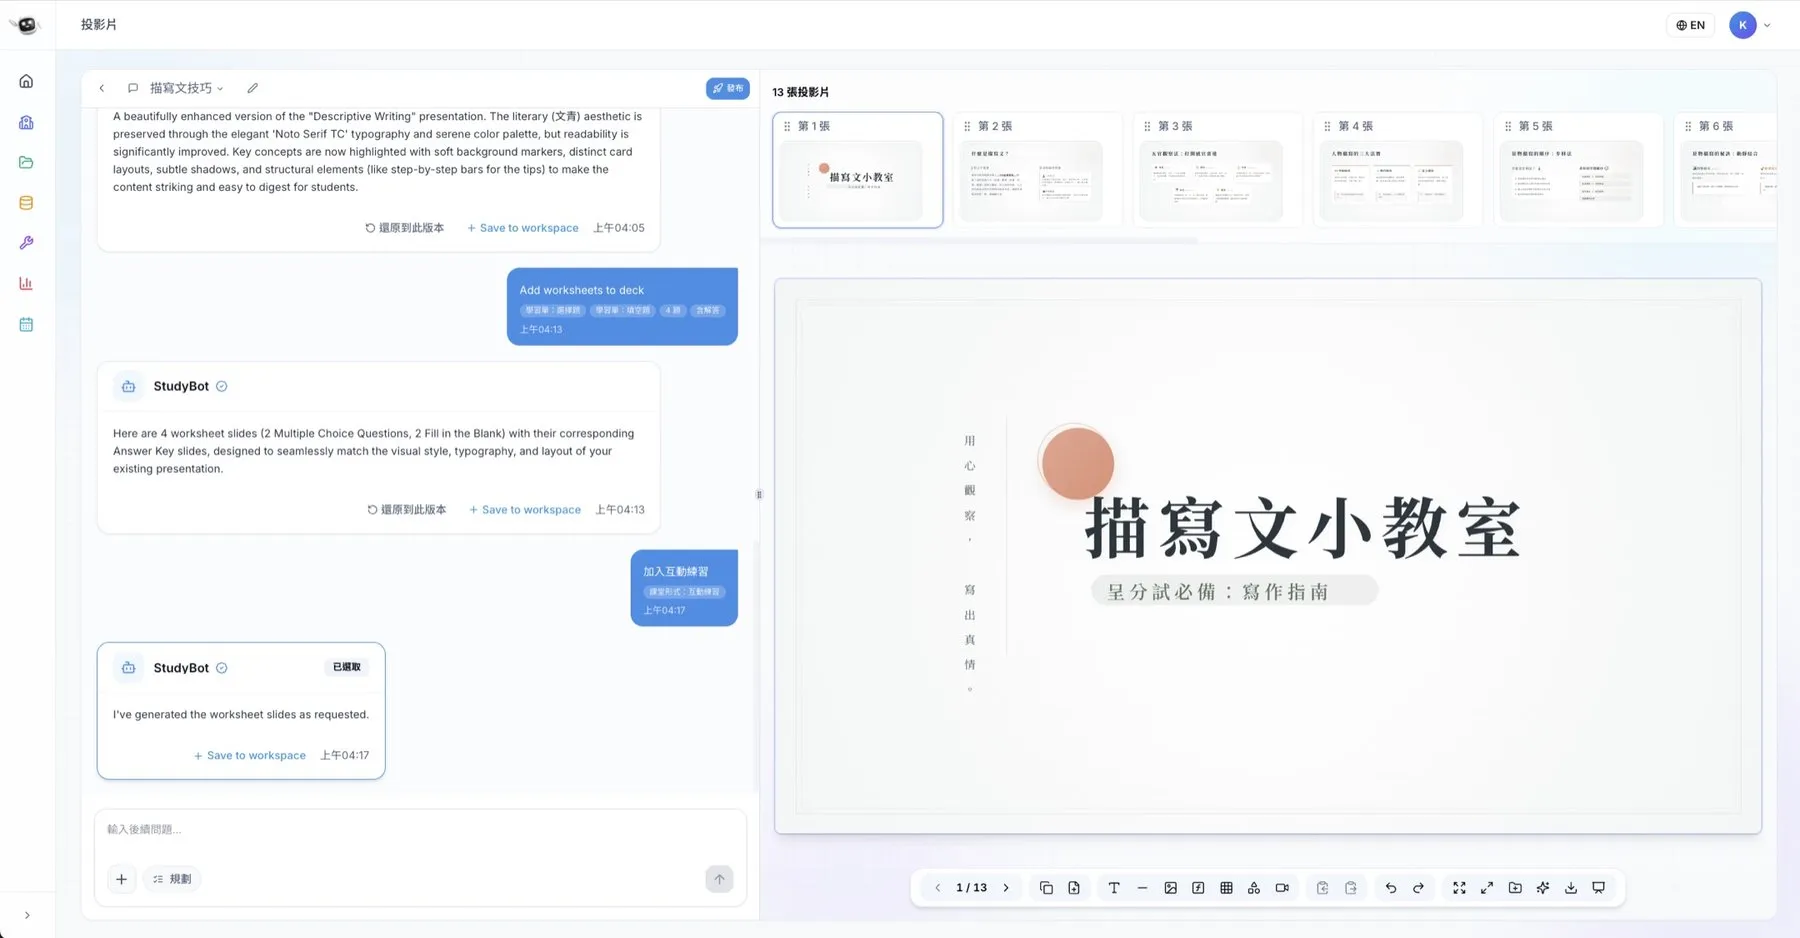Click Save to workspace on 上午04:13 message

(x=525, y=510)
